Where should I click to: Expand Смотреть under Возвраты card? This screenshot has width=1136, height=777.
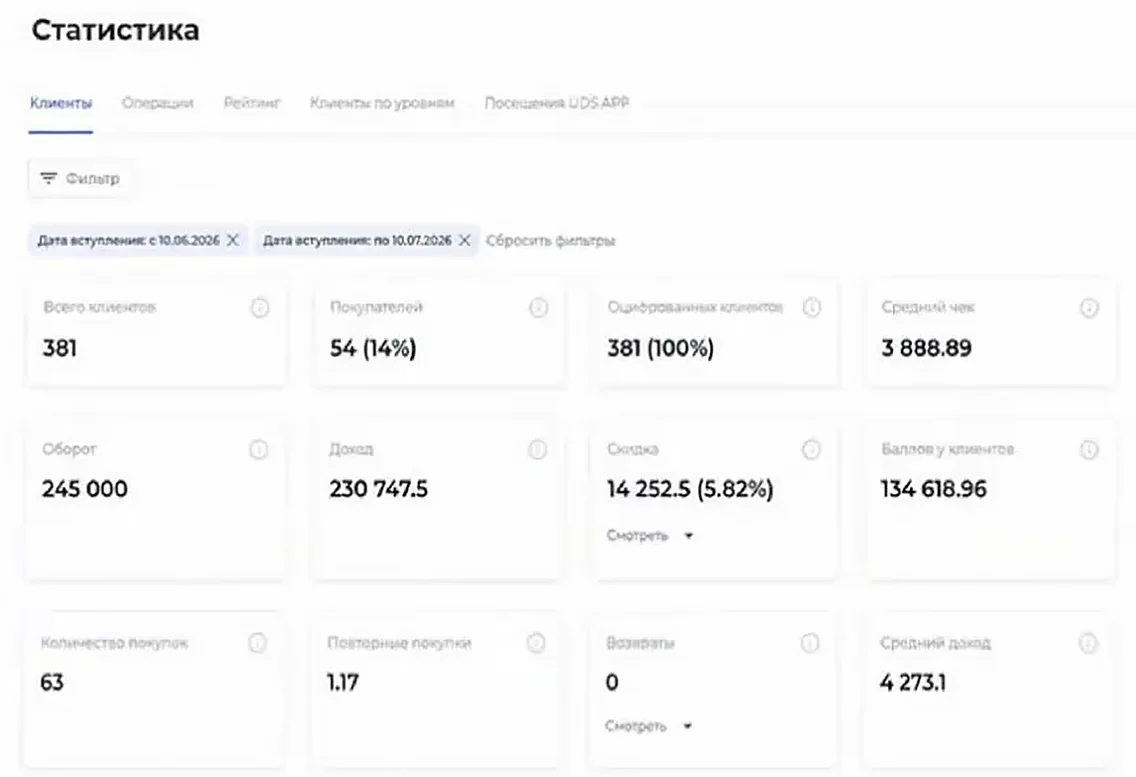(x=648, y=726)
